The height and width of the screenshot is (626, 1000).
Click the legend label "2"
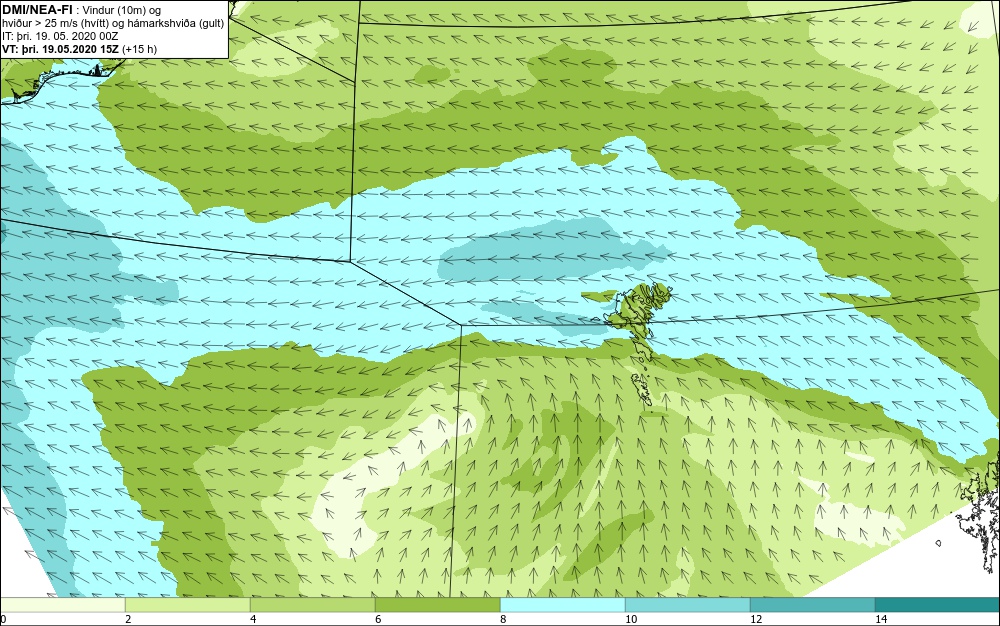[x=128, y=619]
